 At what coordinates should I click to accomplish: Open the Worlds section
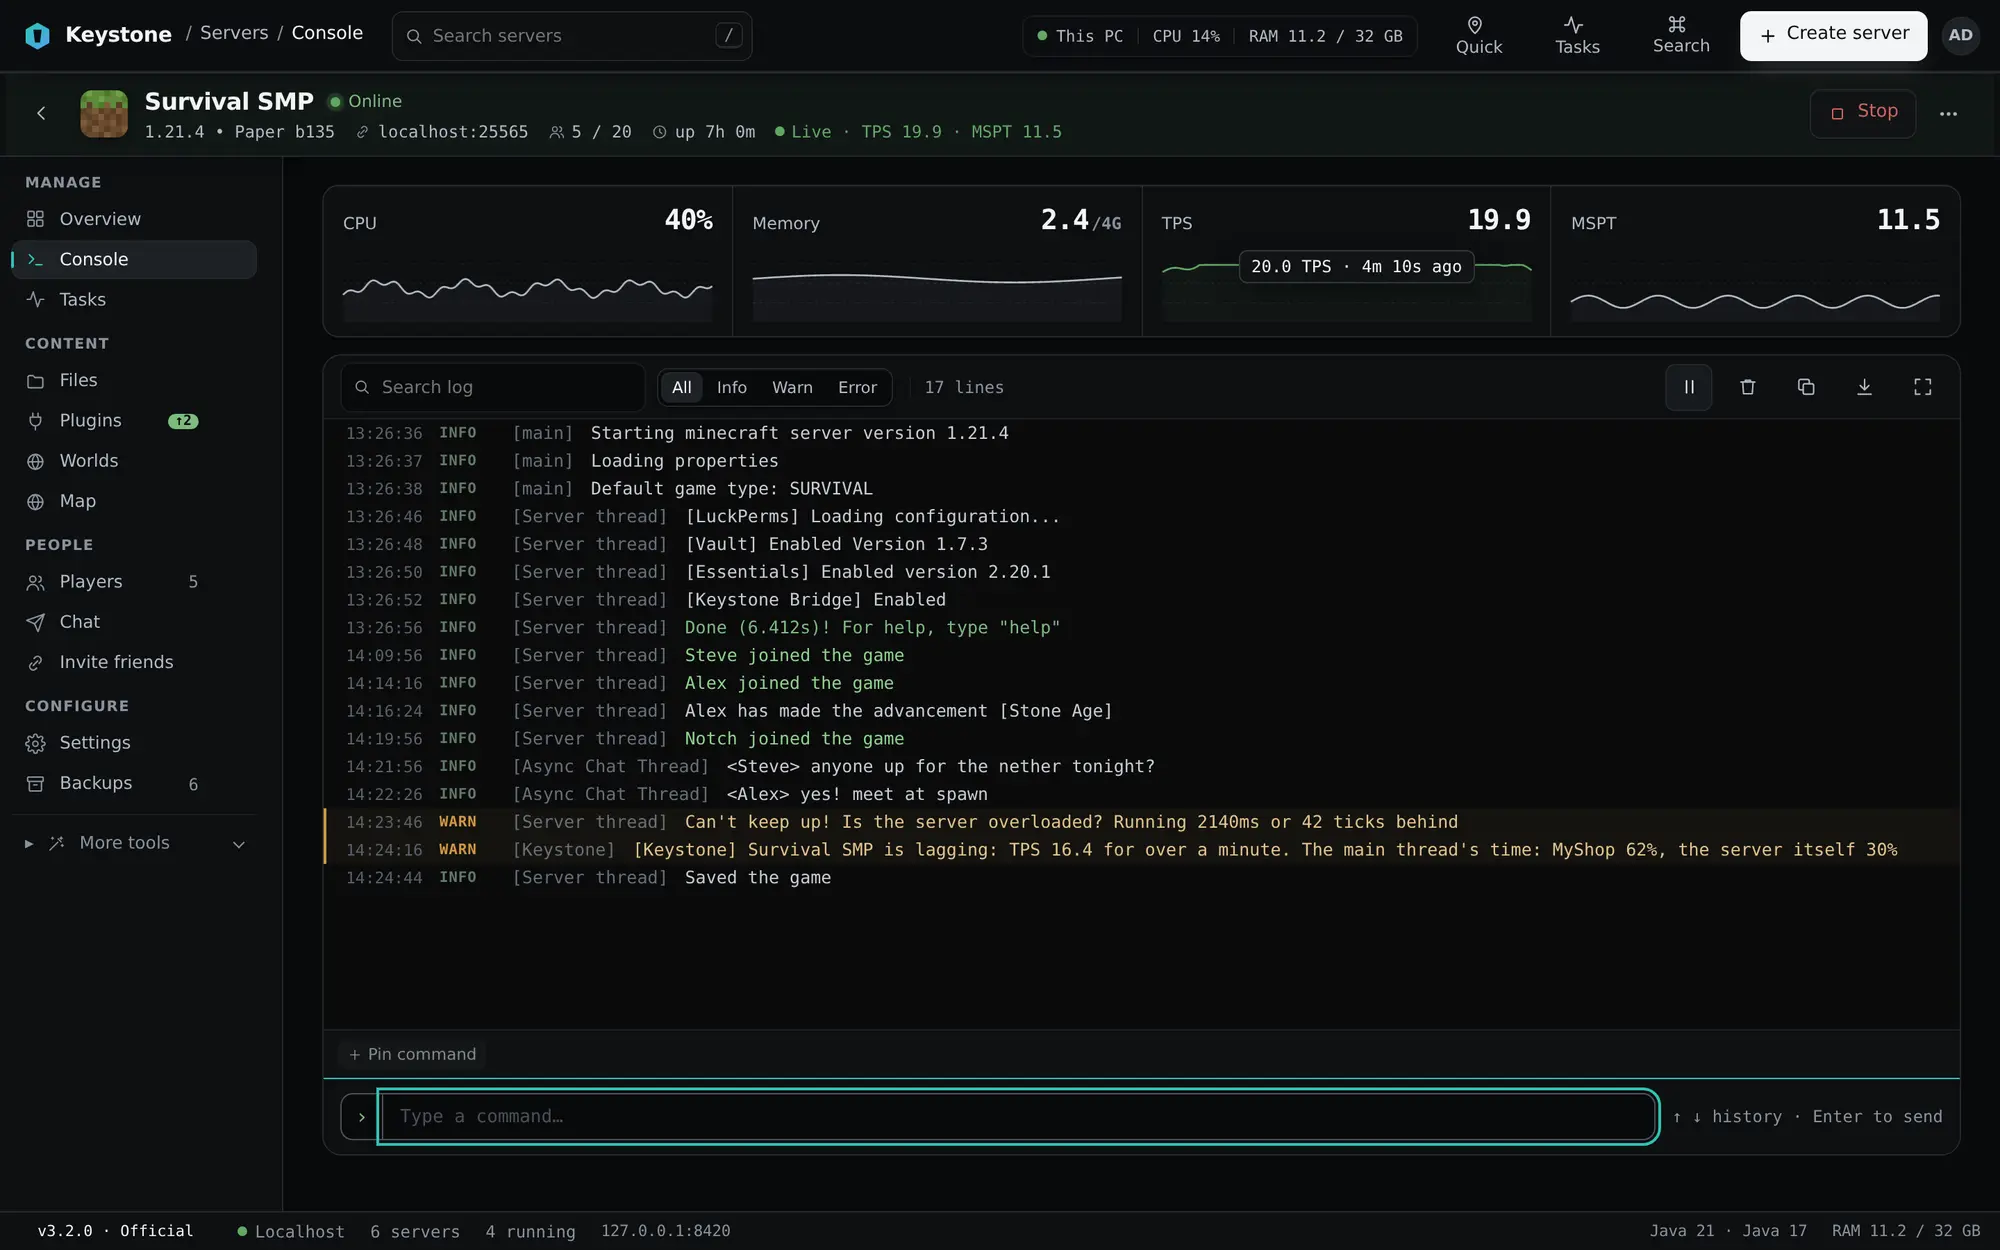pos(134,460)
